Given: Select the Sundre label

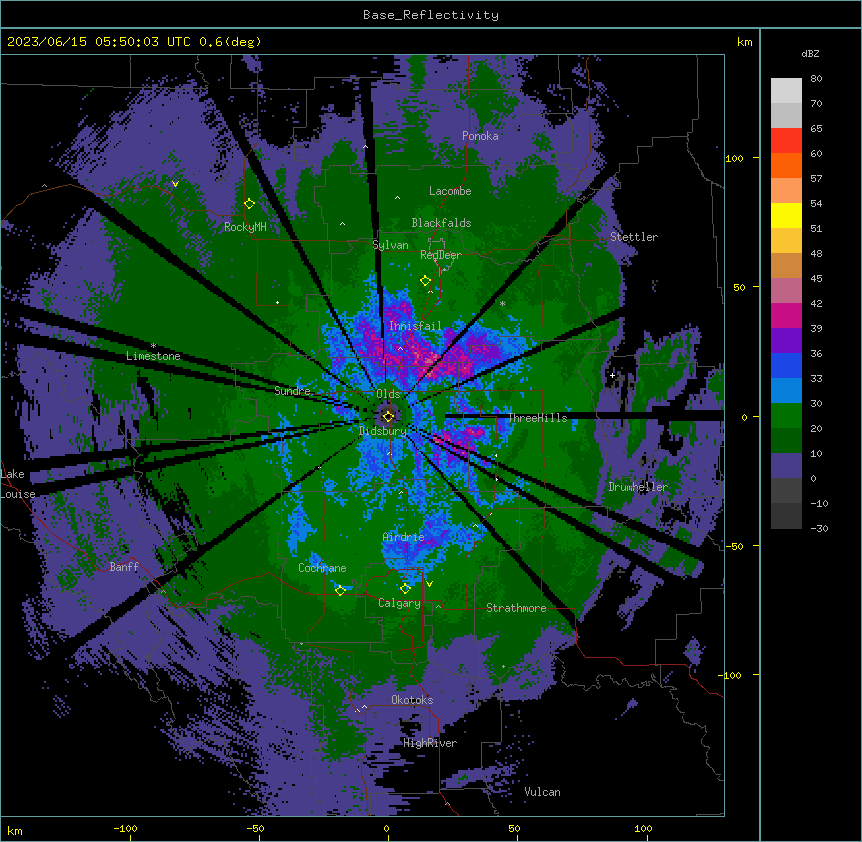Looking at the screenshot, I should tap(292, 391).
